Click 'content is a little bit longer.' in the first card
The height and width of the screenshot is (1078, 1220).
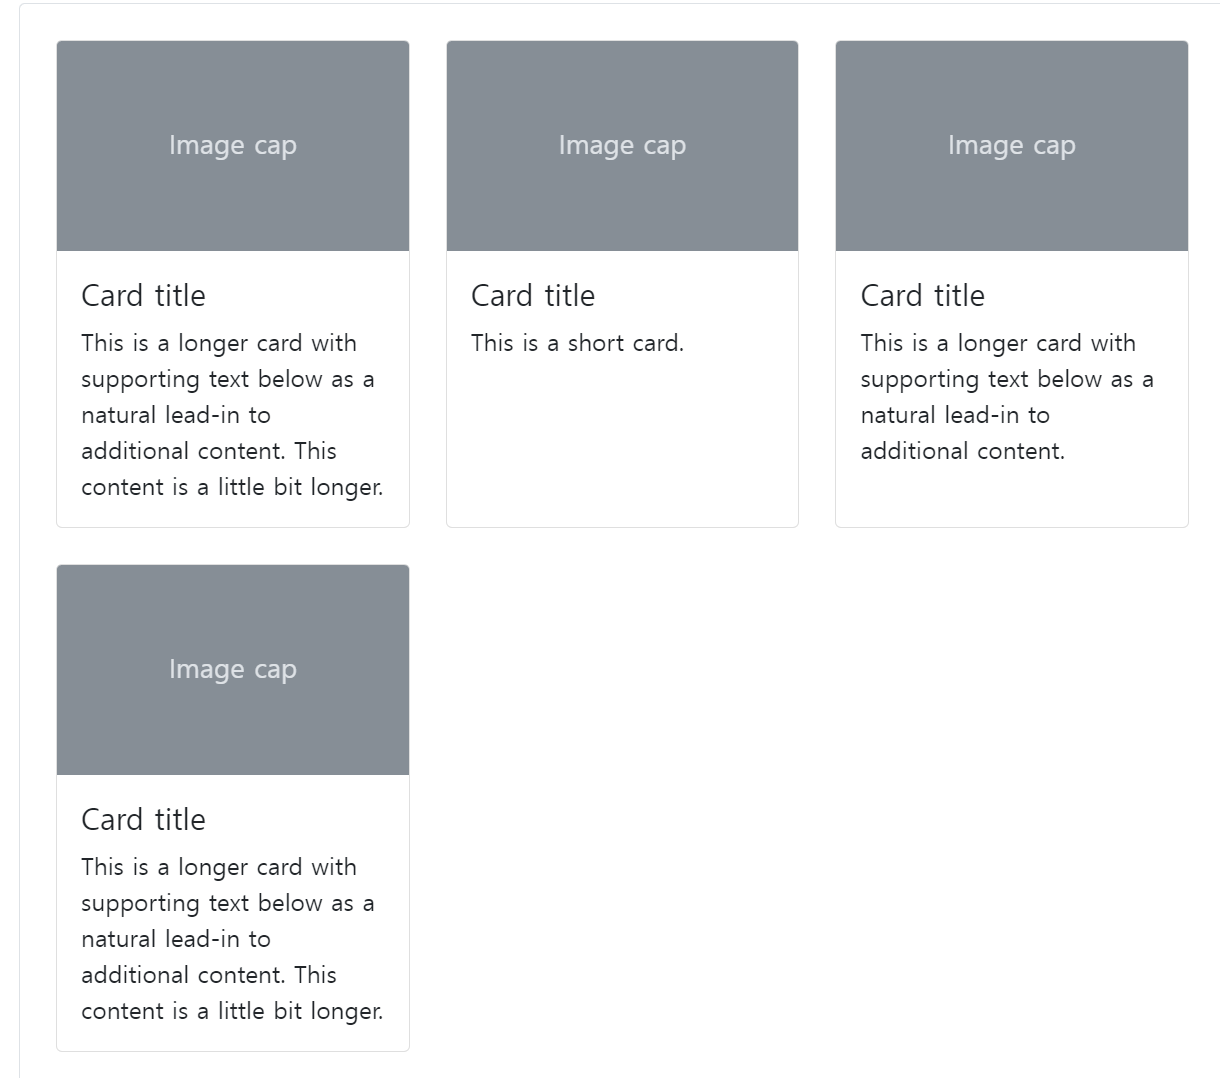[x=232, y=487]
